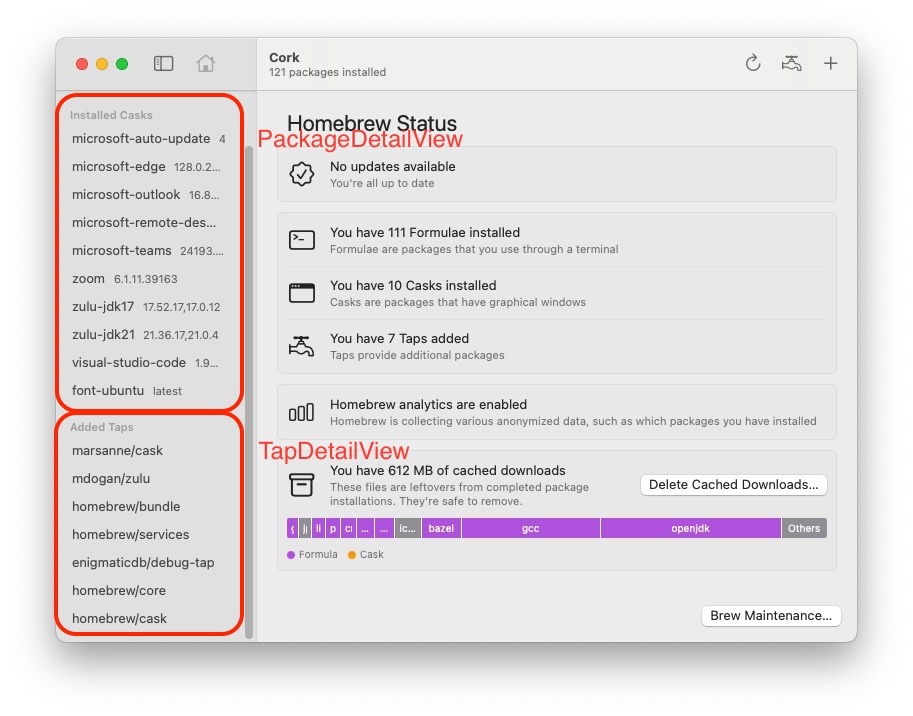
Task: Select the homebrew/services tap
Action: [x=149, y=534]
